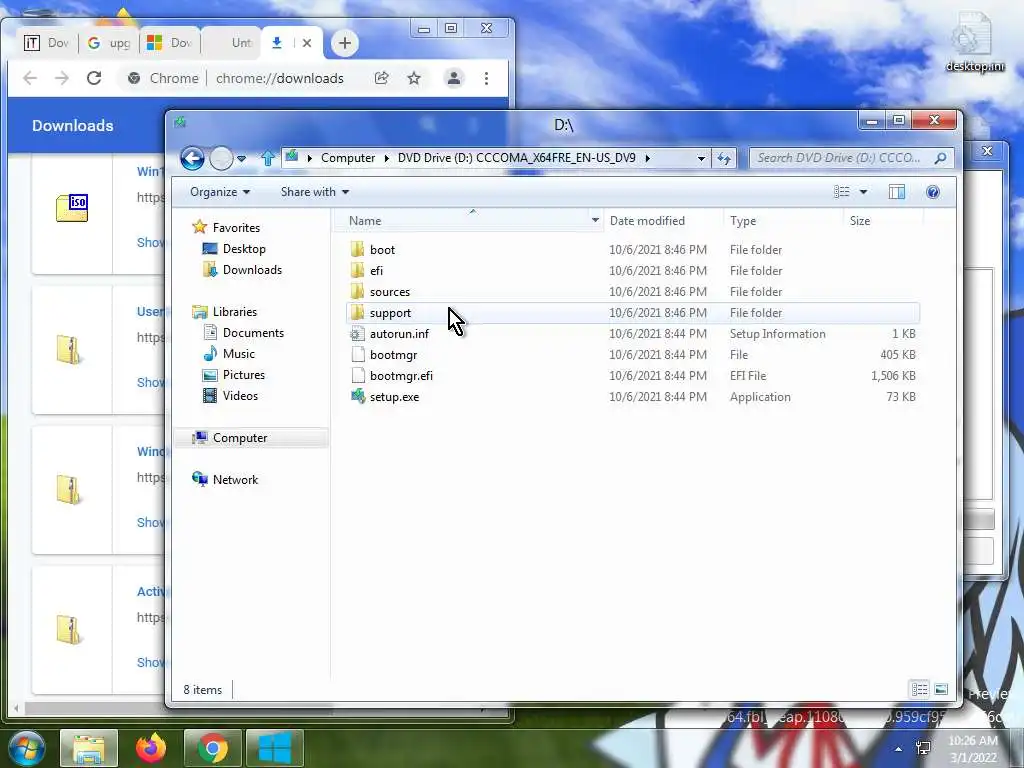Screen dimensions: 1024x768
Task: Go back in Explorer window
Action: click(x=192, y=158)
